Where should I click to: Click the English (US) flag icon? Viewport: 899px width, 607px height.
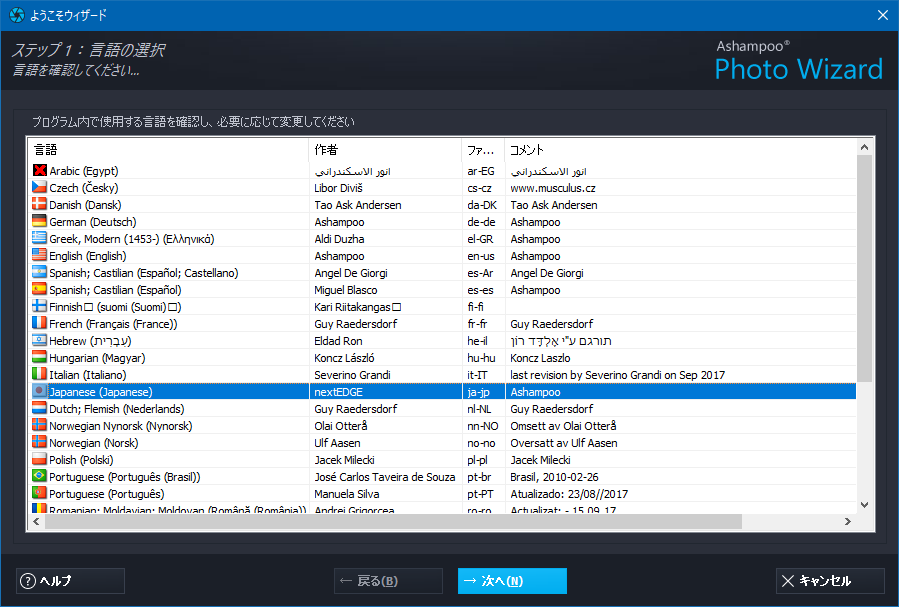pyautogui.click(x=40, y=255)
